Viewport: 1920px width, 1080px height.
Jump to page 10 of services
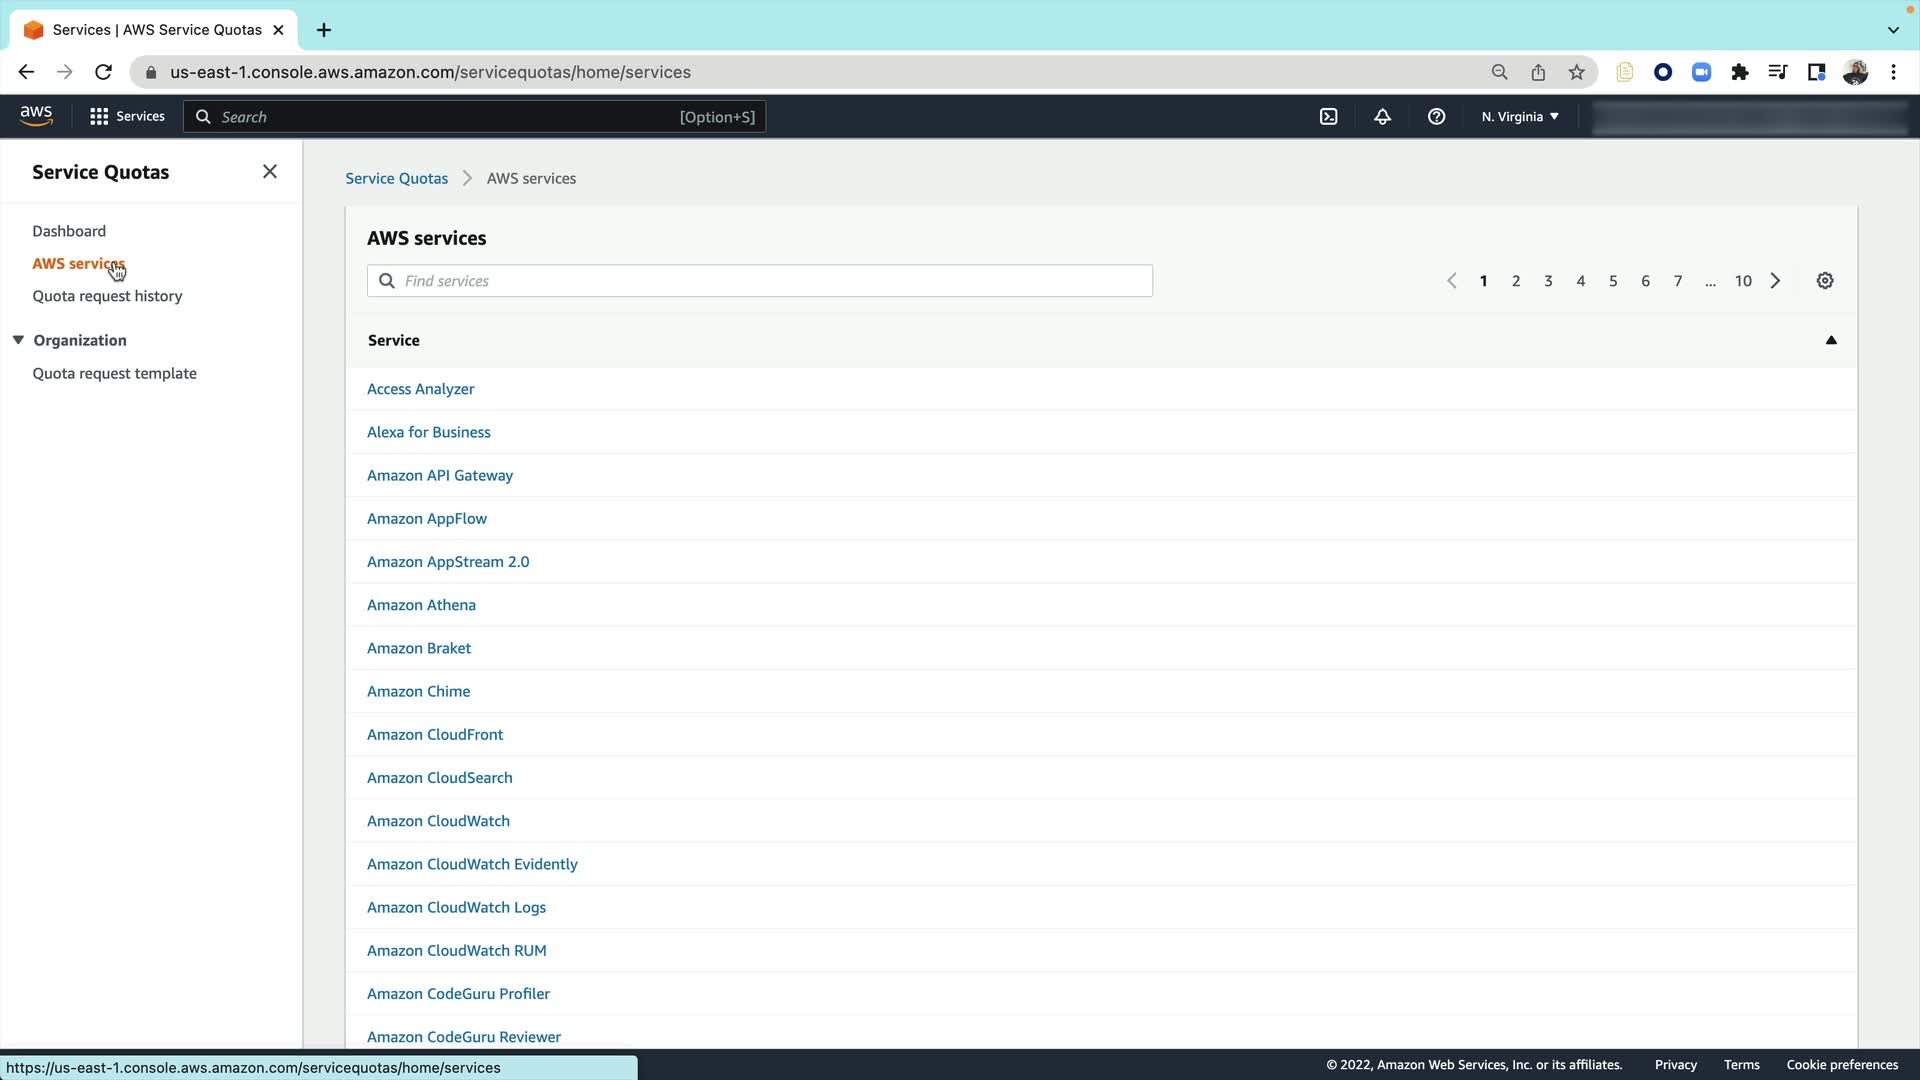tap(1743, 281)
